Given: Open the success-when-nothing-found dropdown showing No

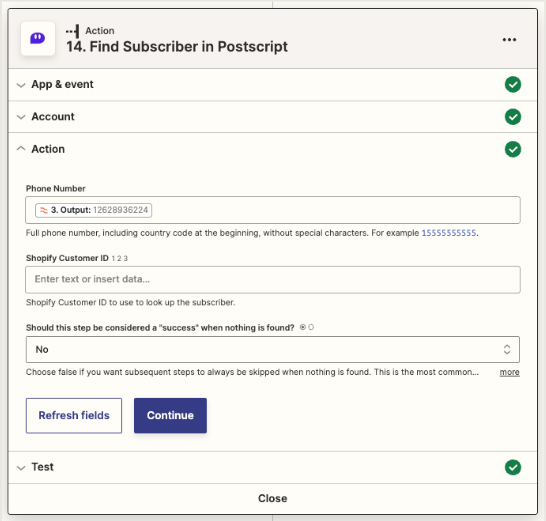Looking at the screenshot, I should tap(273, 349).
